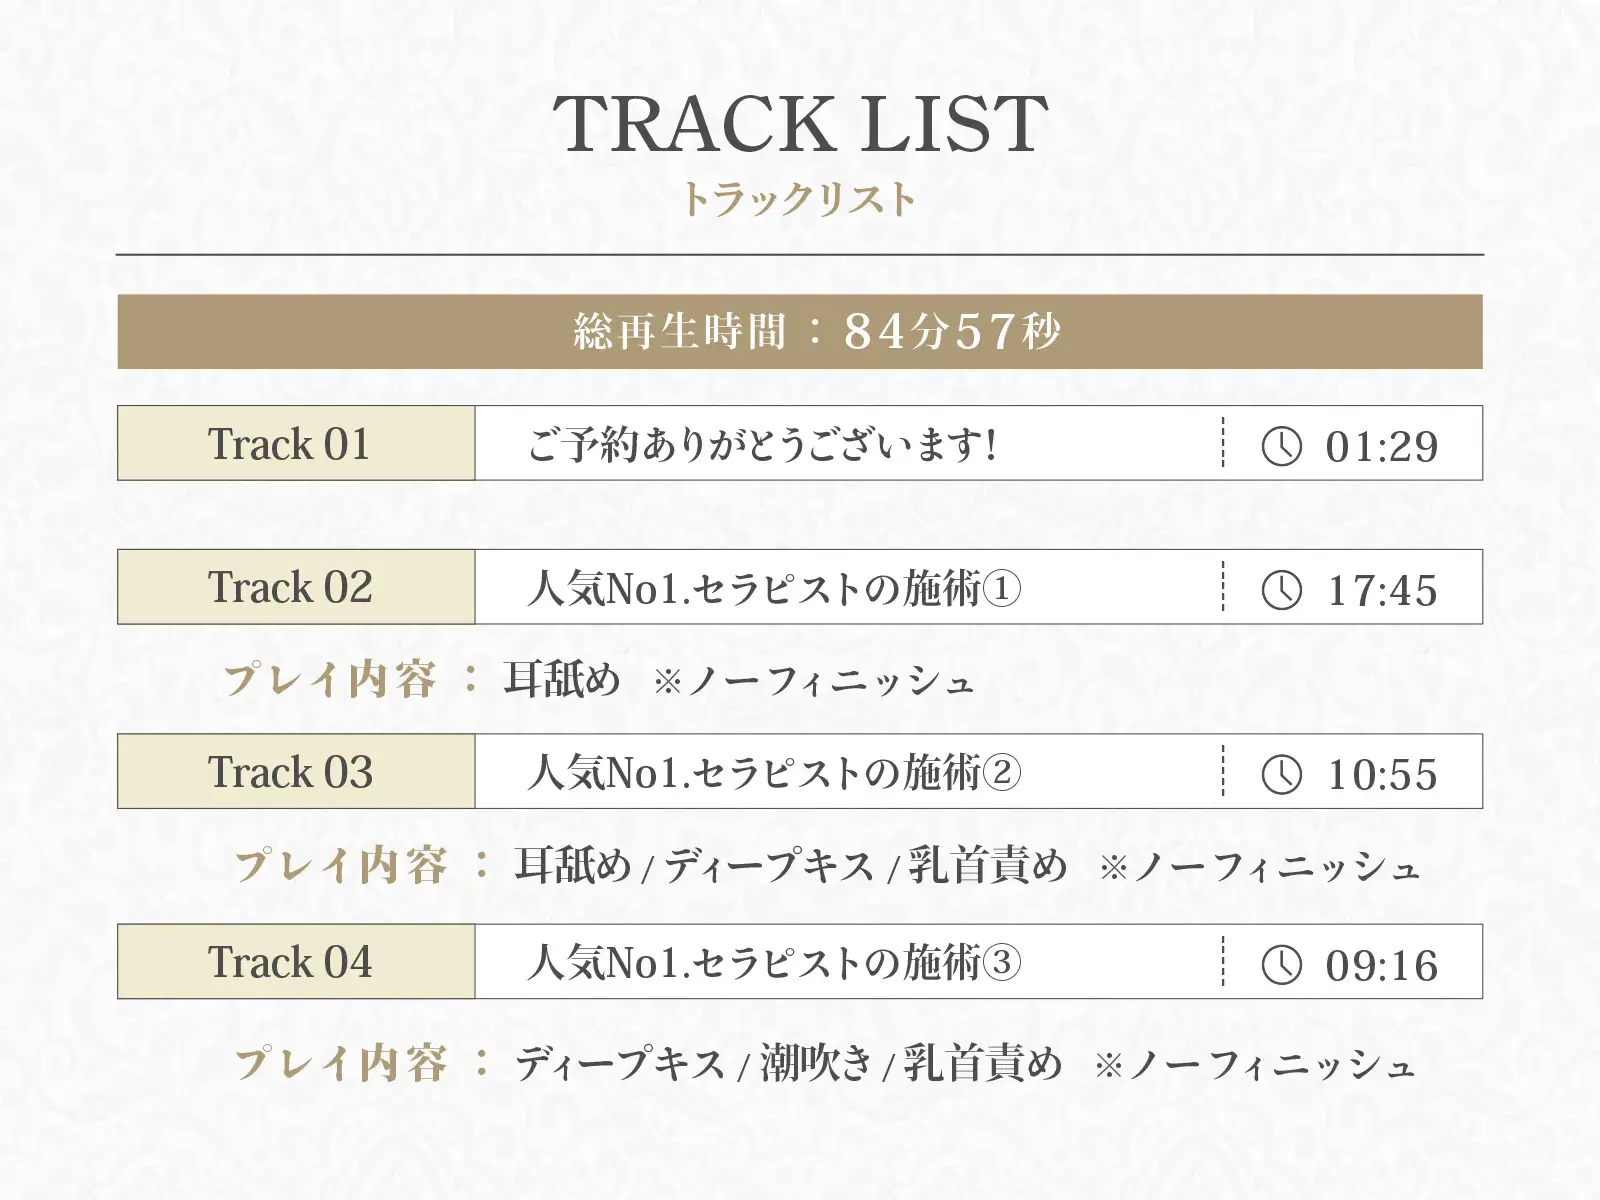
Task: Click the プレイ内容 label under Track 02
Action: coord(329,680)
